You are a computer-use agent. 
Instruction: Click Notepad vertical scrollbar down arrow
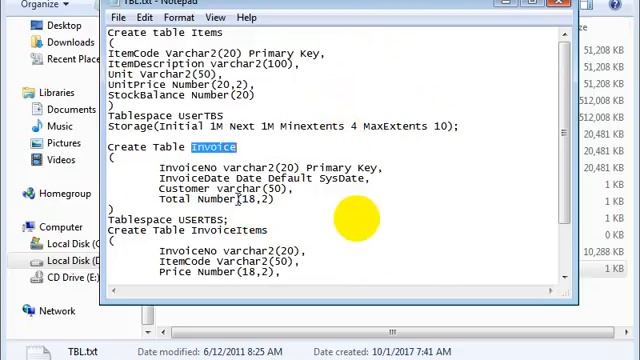(564, 277)
